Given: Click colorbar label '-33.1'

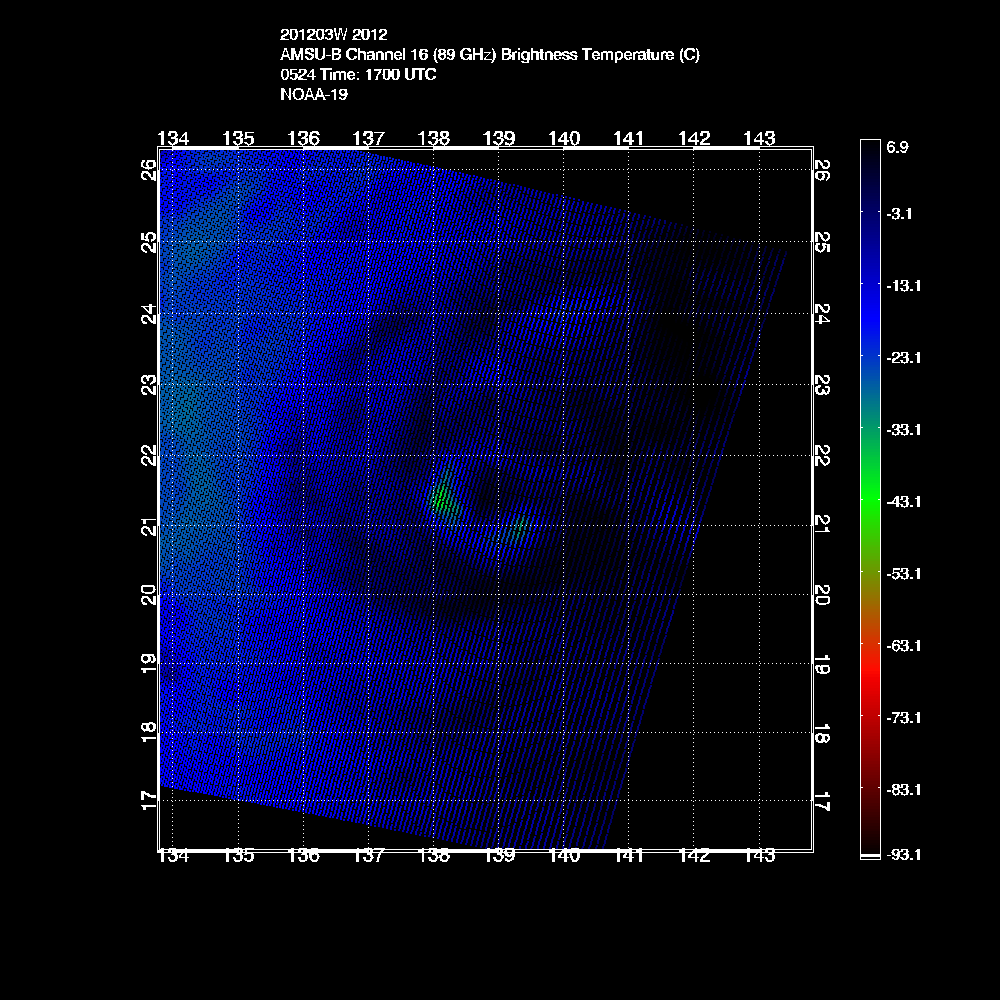Looking at the screenshot, I should click(904, 430).
